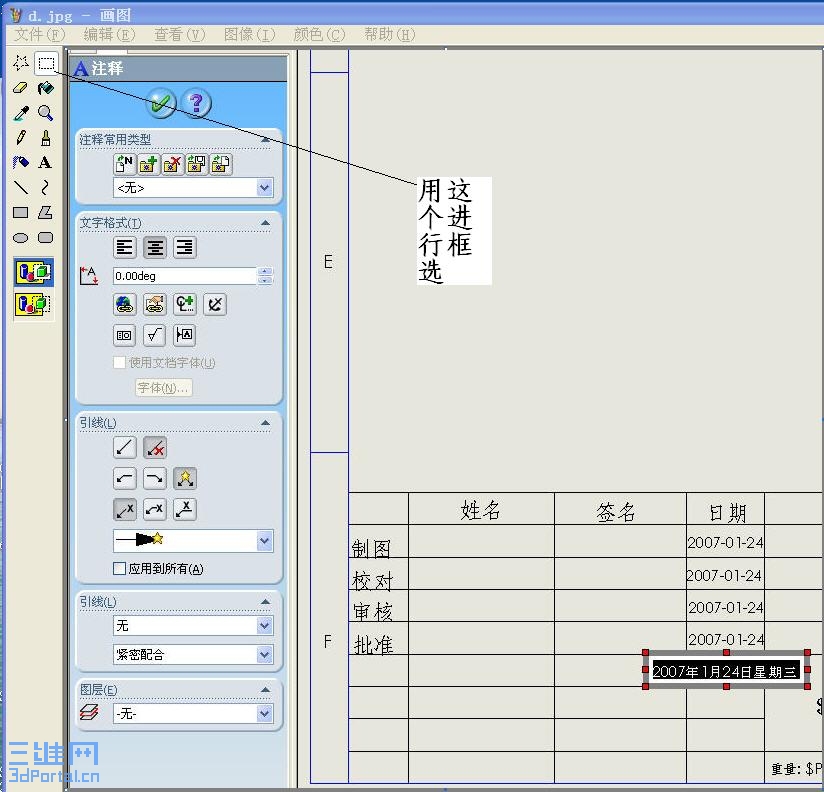Select the polygon tool
The height and width of the screenshot is (792, 824).
click(x=46, y=212)
